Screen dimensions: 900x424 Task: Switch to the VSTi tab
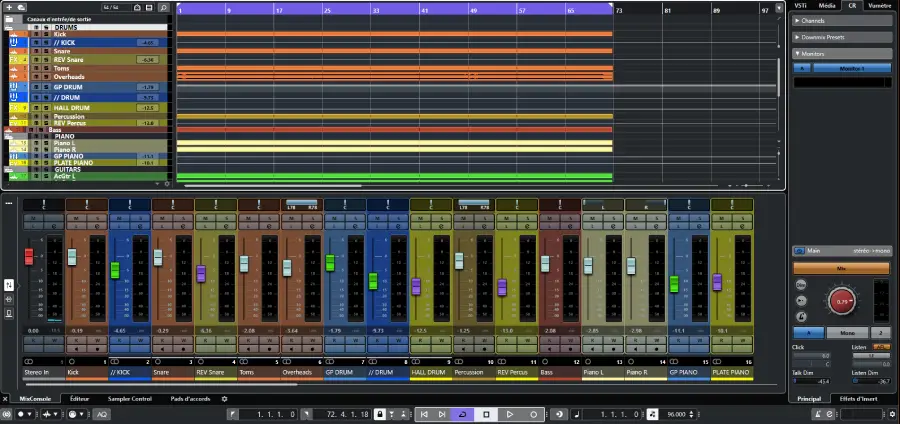click(801, 5)
